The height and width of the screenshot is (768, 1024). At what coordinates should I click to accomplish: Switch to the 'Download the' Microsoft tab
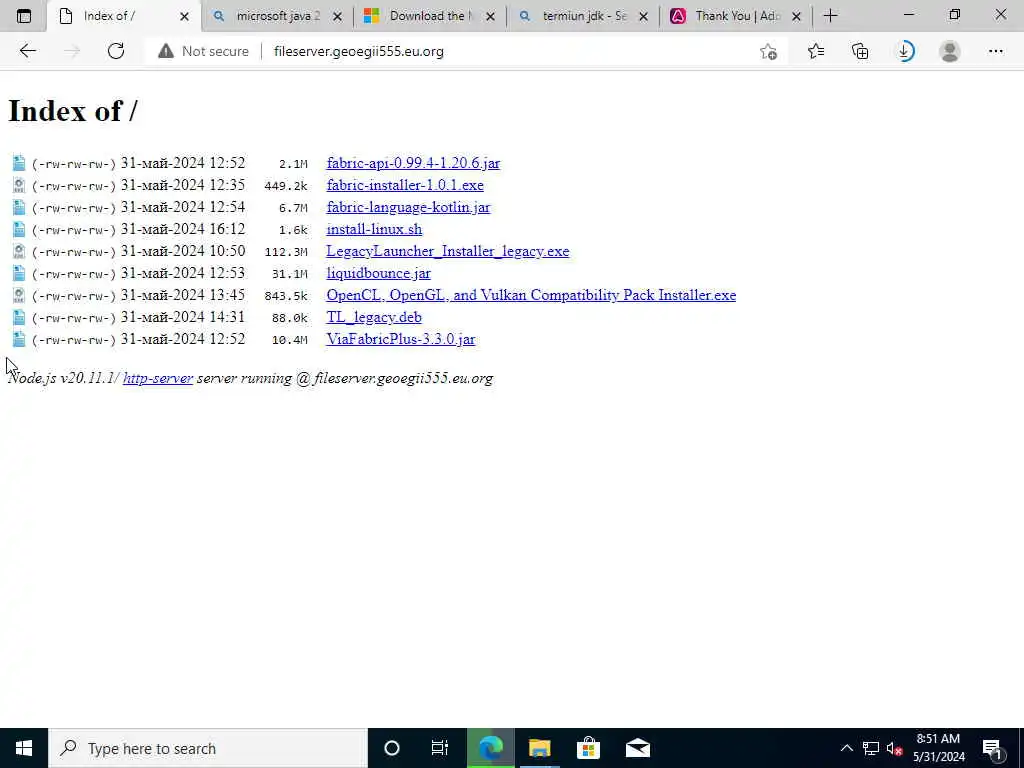[x=430, y=16]
